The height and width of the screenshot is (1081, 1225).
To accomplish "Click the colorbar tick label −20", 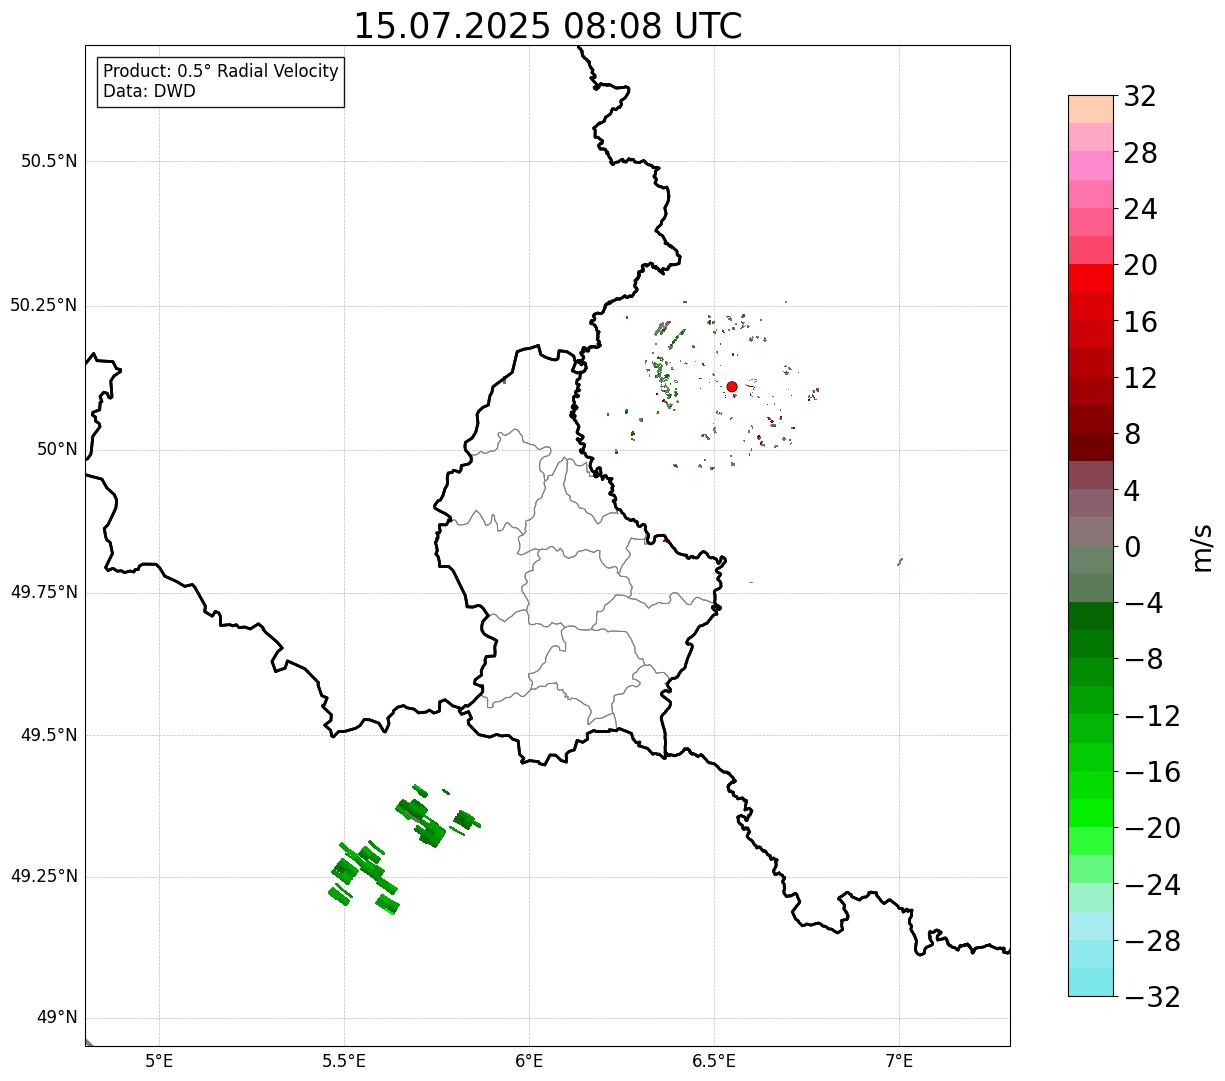I will pyautogui.click(x=1152, y=829).
